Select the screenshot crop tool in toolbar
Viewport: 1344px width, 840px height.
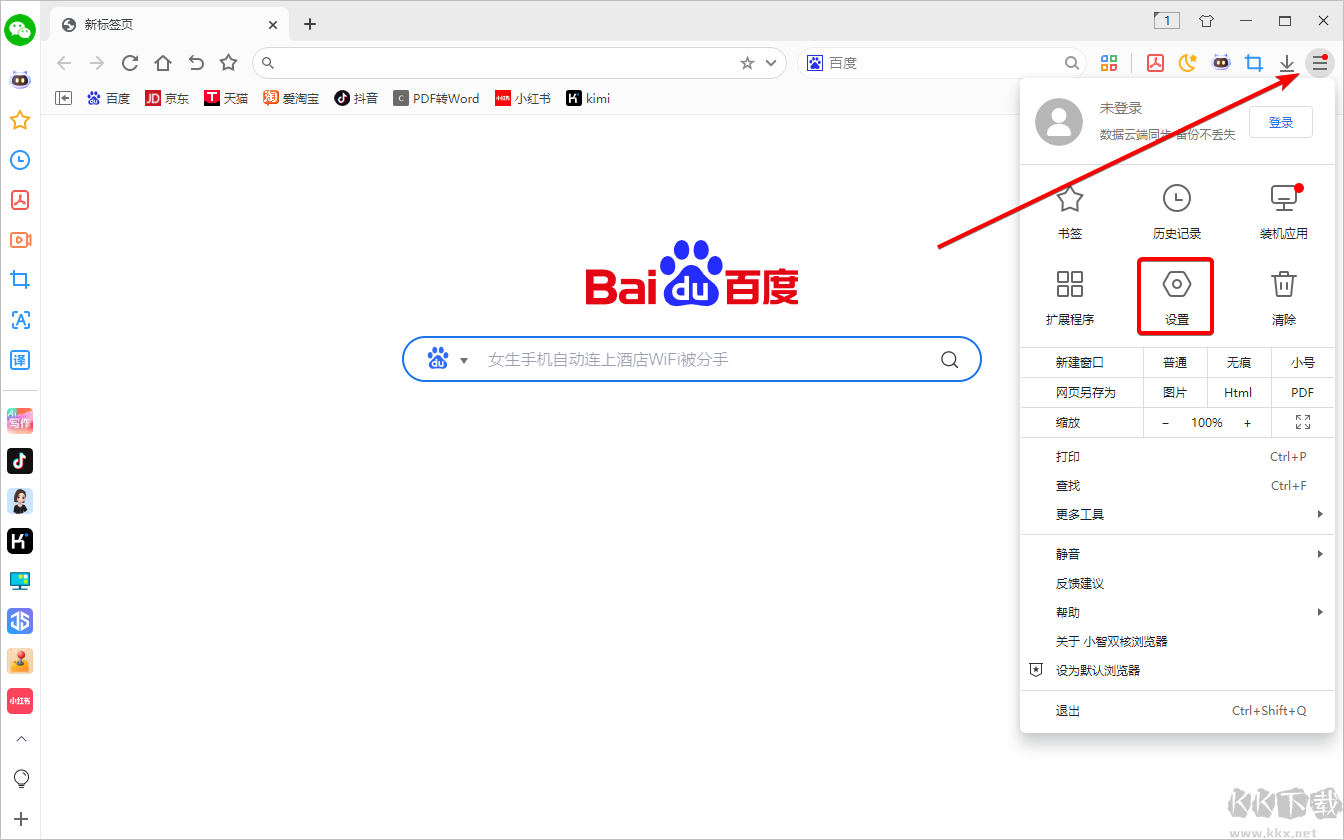tap(1254, 62)
